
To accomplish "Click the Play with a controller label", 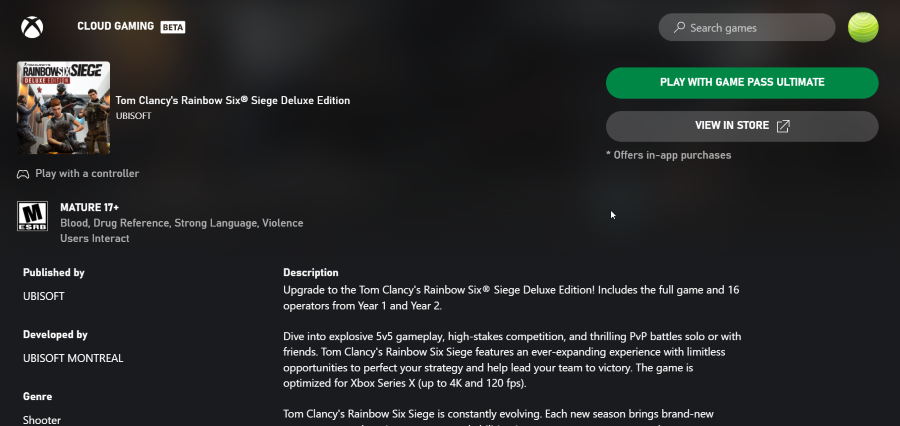I will [x=87, y=173].
